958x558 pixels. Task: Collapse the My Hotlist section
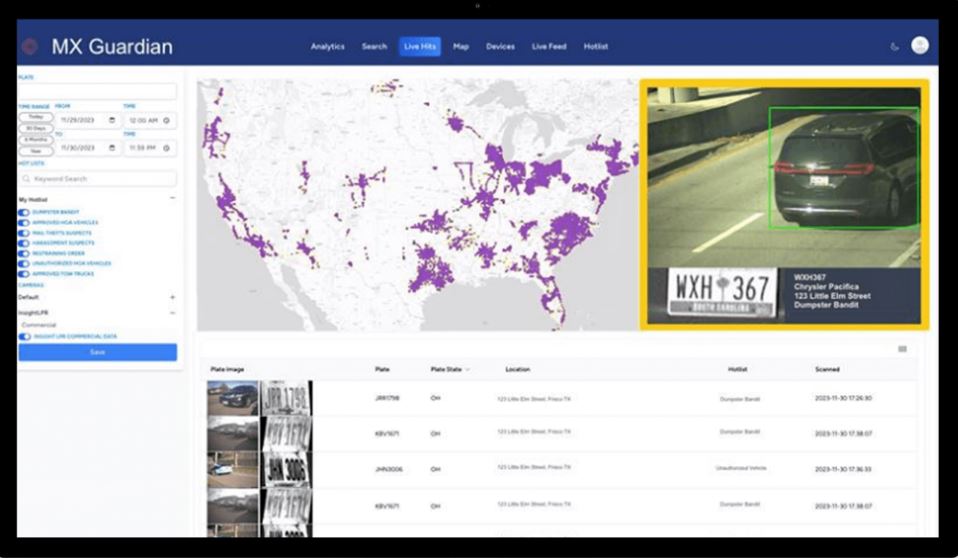(172, 199)
